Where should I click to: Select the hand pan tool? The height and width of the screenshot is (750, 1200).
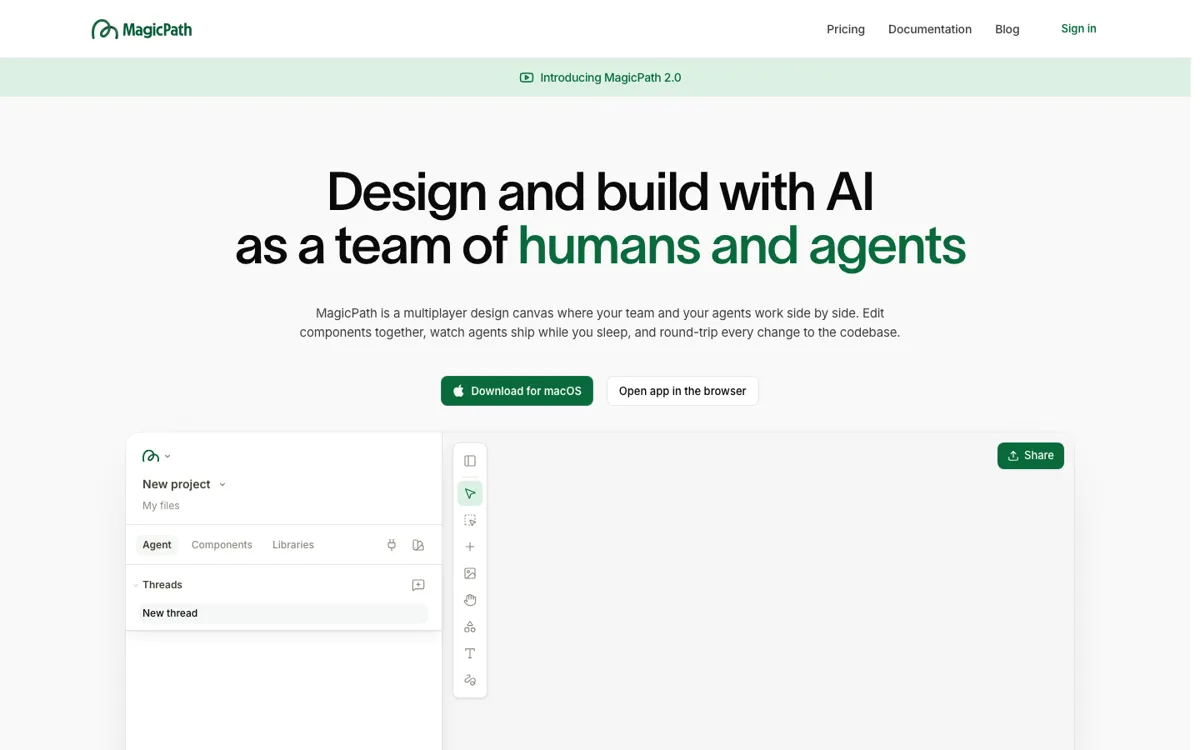tap(470, 600)
